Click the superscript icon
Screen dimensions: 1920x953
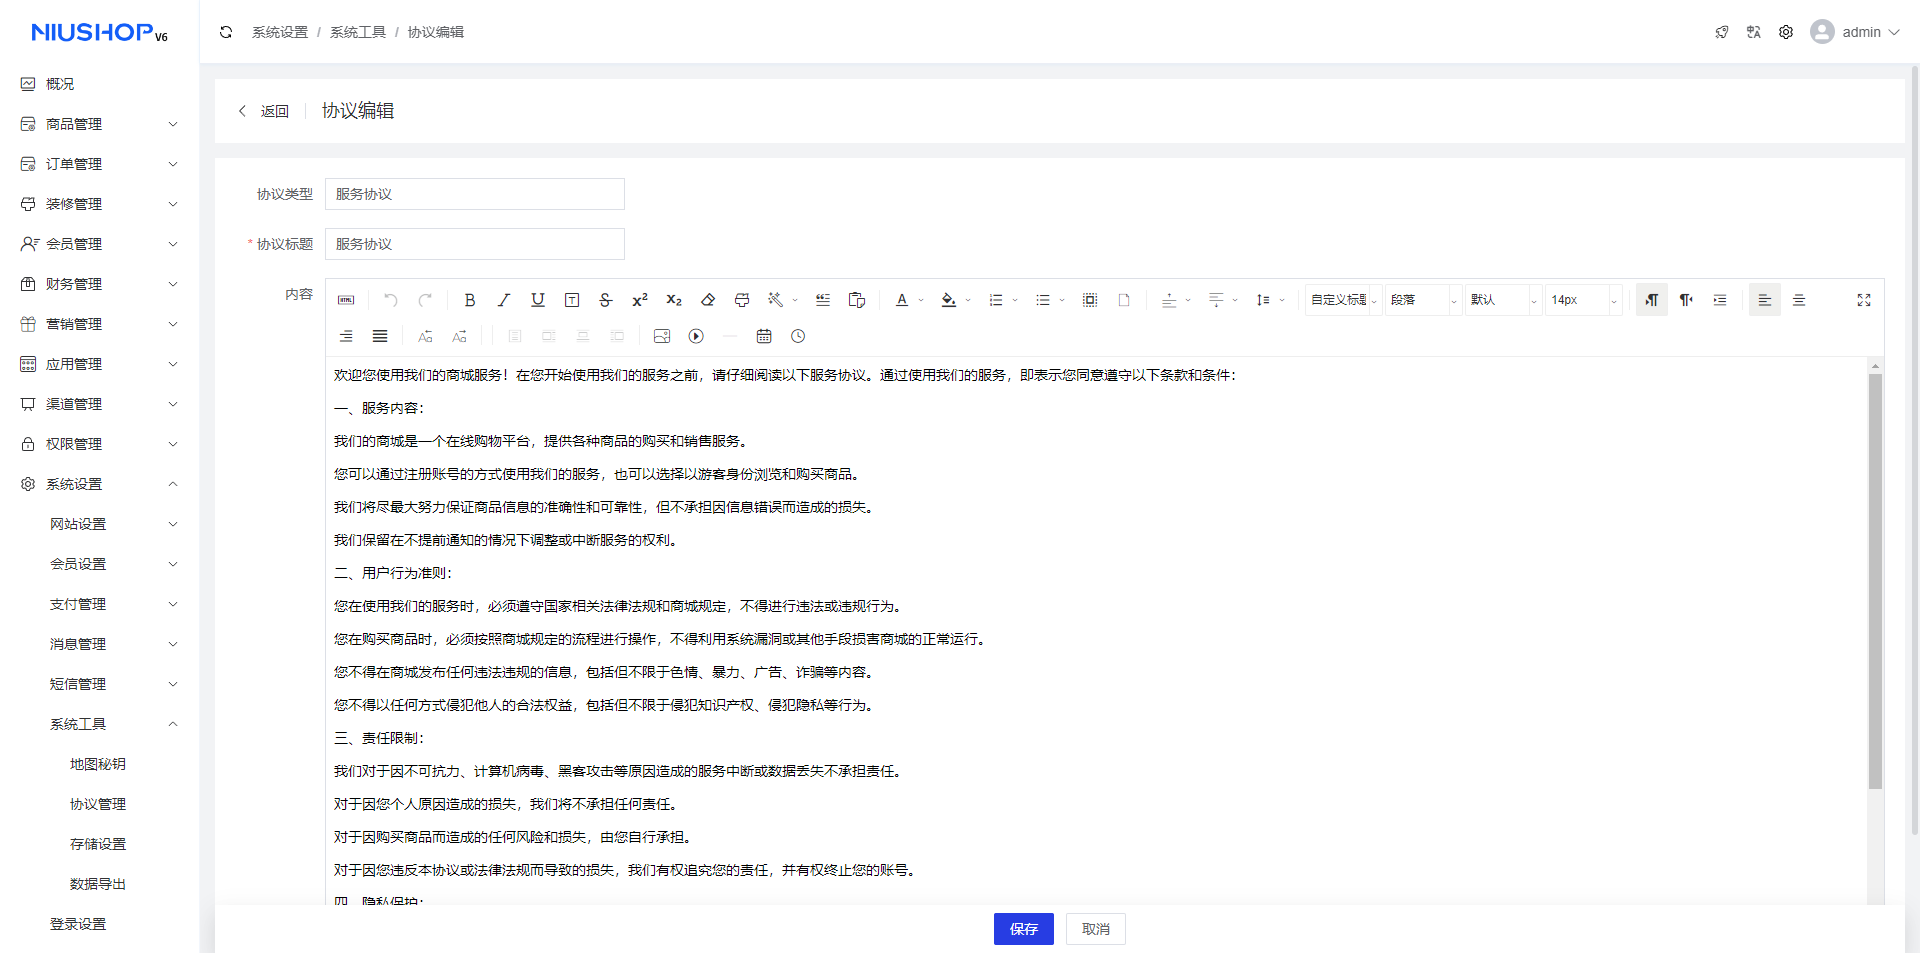click(x=640, y=300)
